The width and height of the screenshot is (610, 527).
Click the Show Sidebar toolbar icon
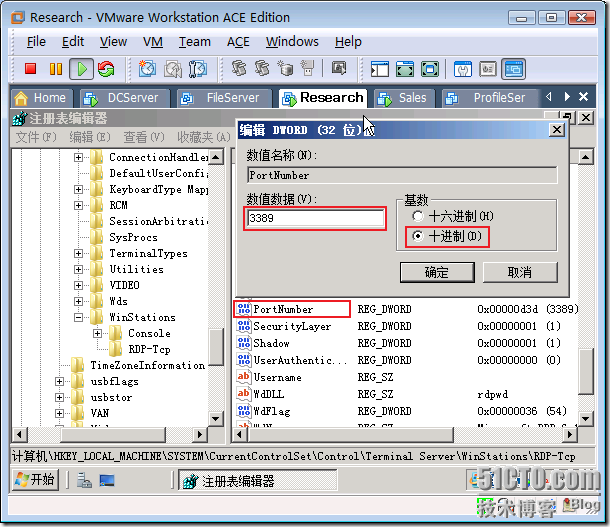[379, 69]
